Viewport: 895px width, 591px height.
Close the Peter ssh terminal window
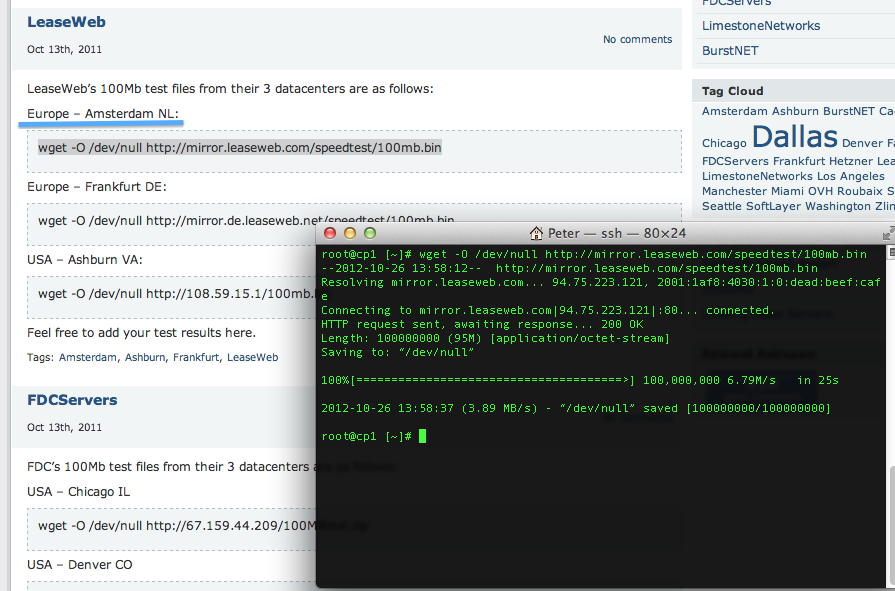click(x=330, y=233)
